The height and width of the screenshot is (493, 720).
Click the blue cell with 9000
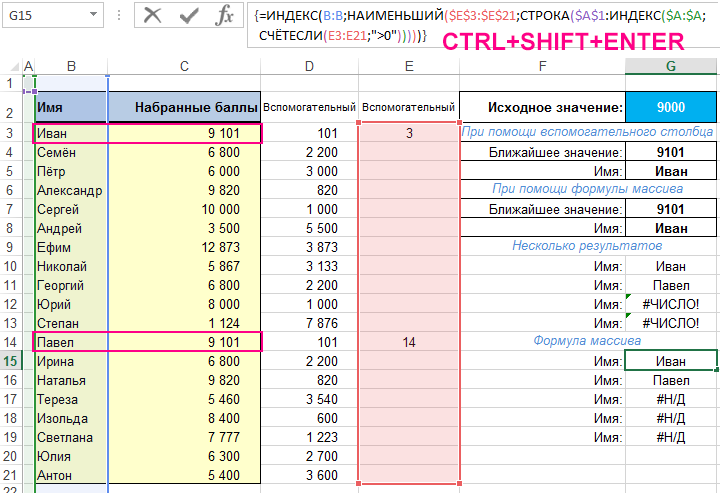670,107
